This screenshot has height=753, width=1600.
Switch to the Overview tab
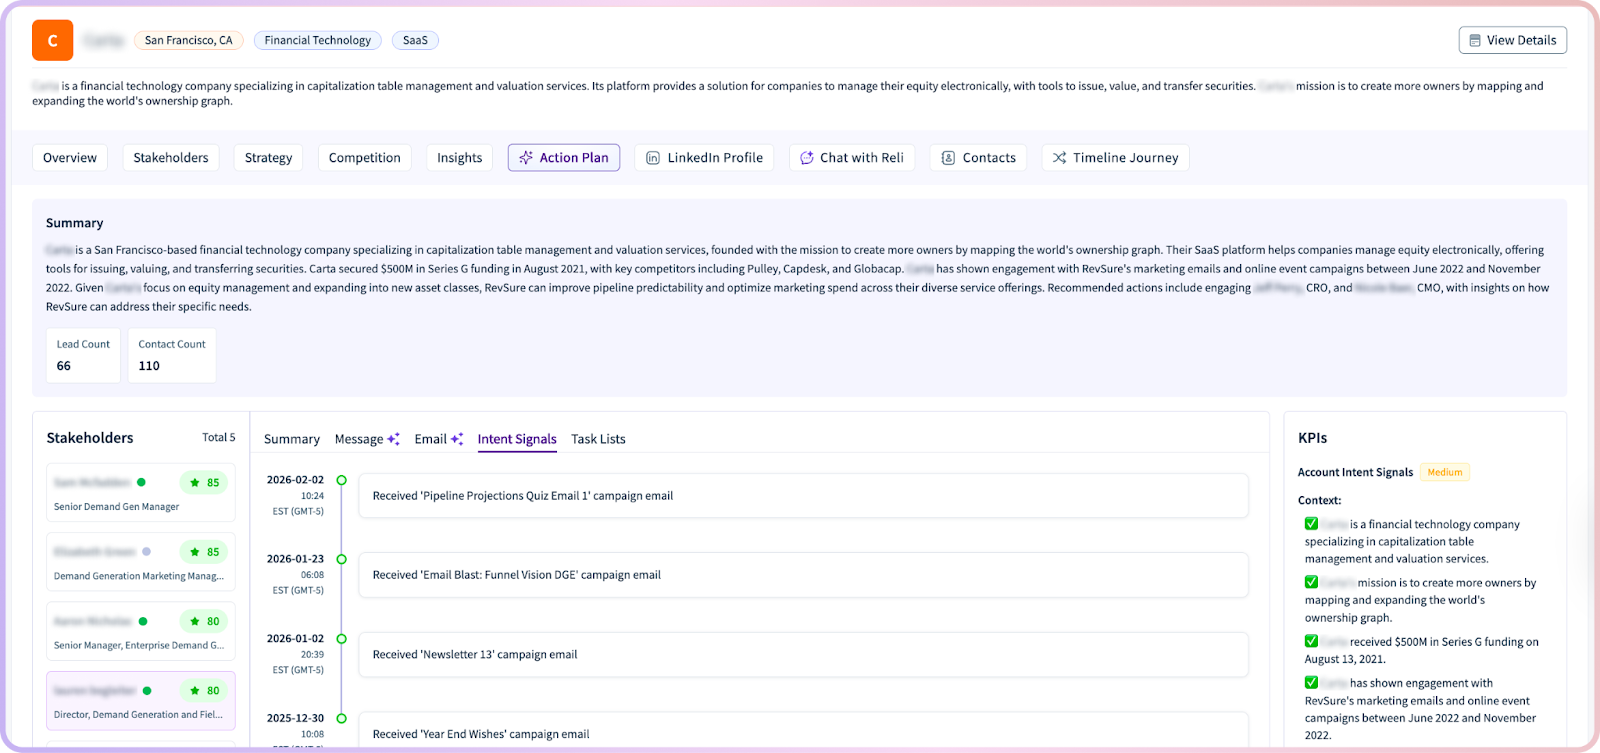70,158
